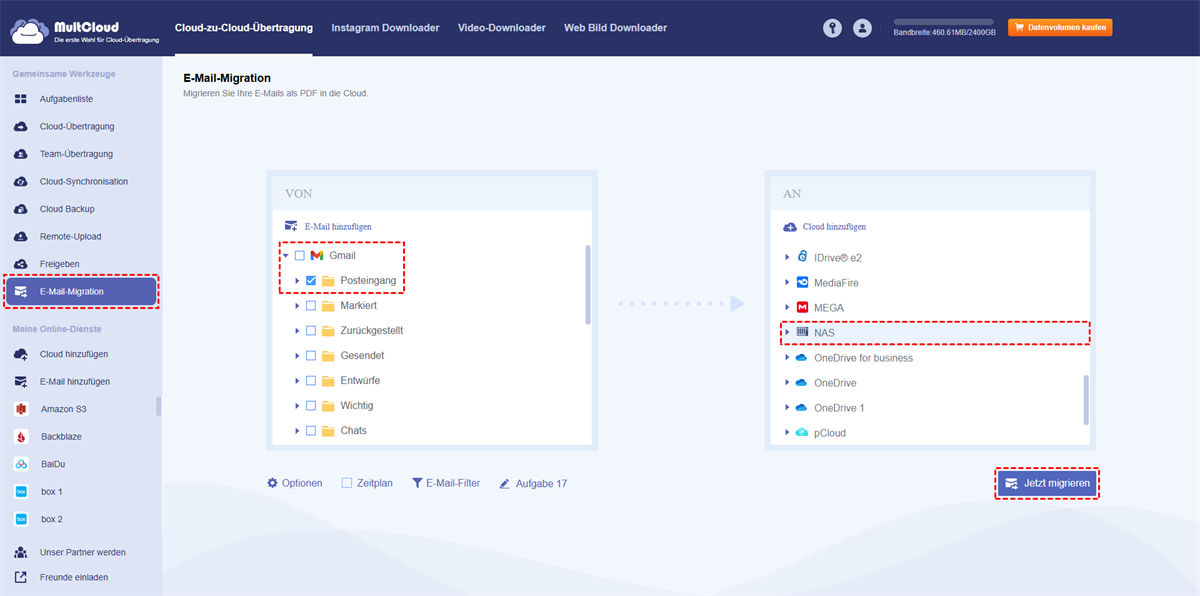
Task: Click the Cloud-Synchronisation sidebar icon
Action: pos(21,182)
